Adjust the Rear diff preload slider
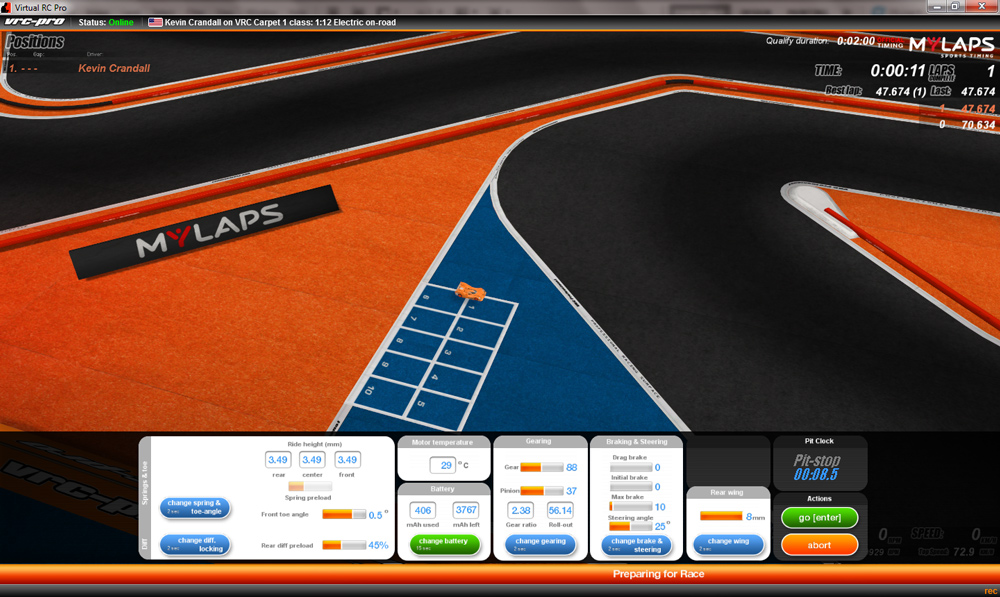The width and height of the screenshot is (1000, 597). (344, 545)
